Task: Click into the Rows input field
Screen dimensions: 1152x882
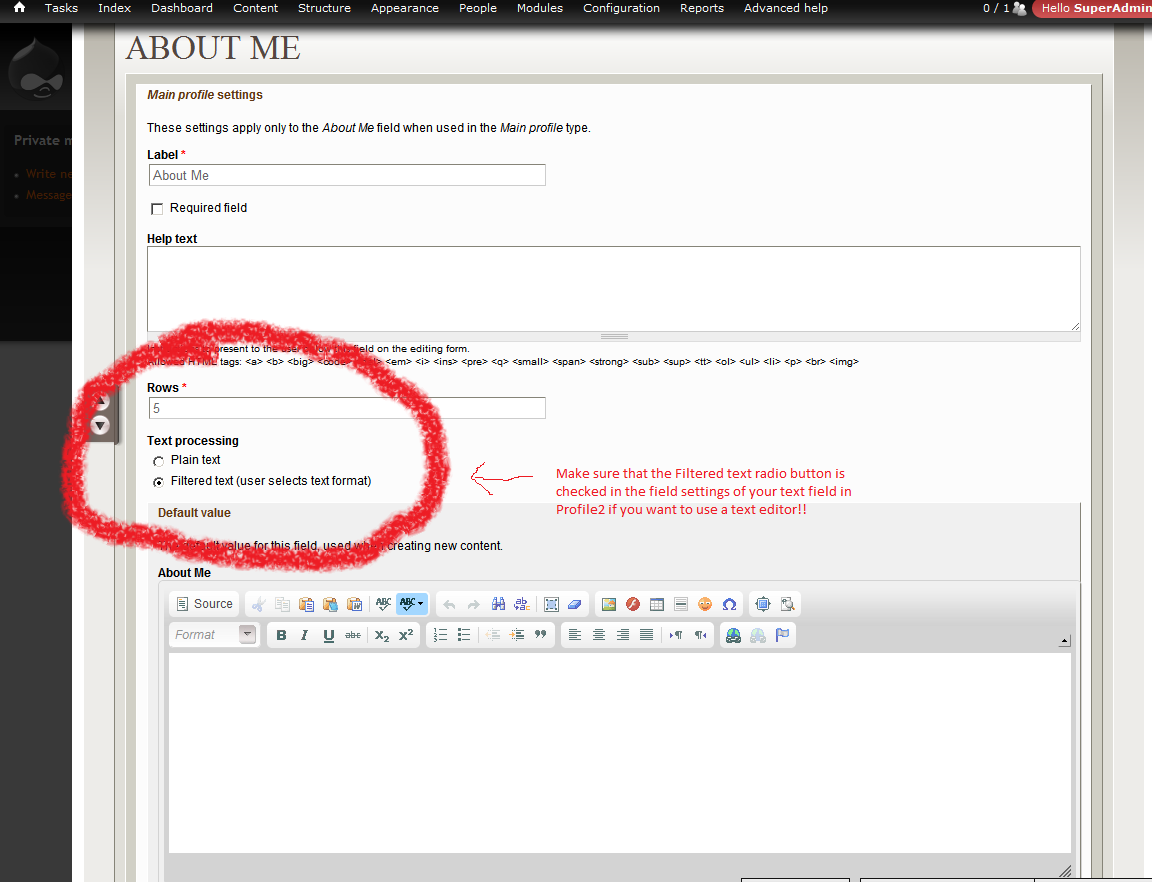Action: (x=346, y=408)
